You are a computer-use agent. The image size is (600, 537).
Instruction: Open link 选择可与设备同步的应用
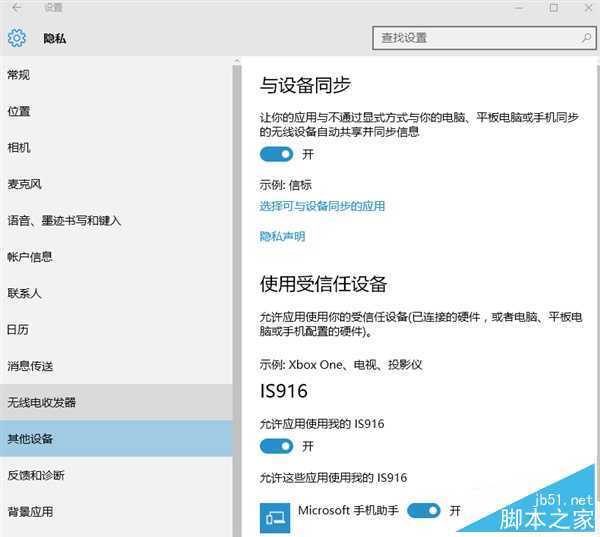322,206
